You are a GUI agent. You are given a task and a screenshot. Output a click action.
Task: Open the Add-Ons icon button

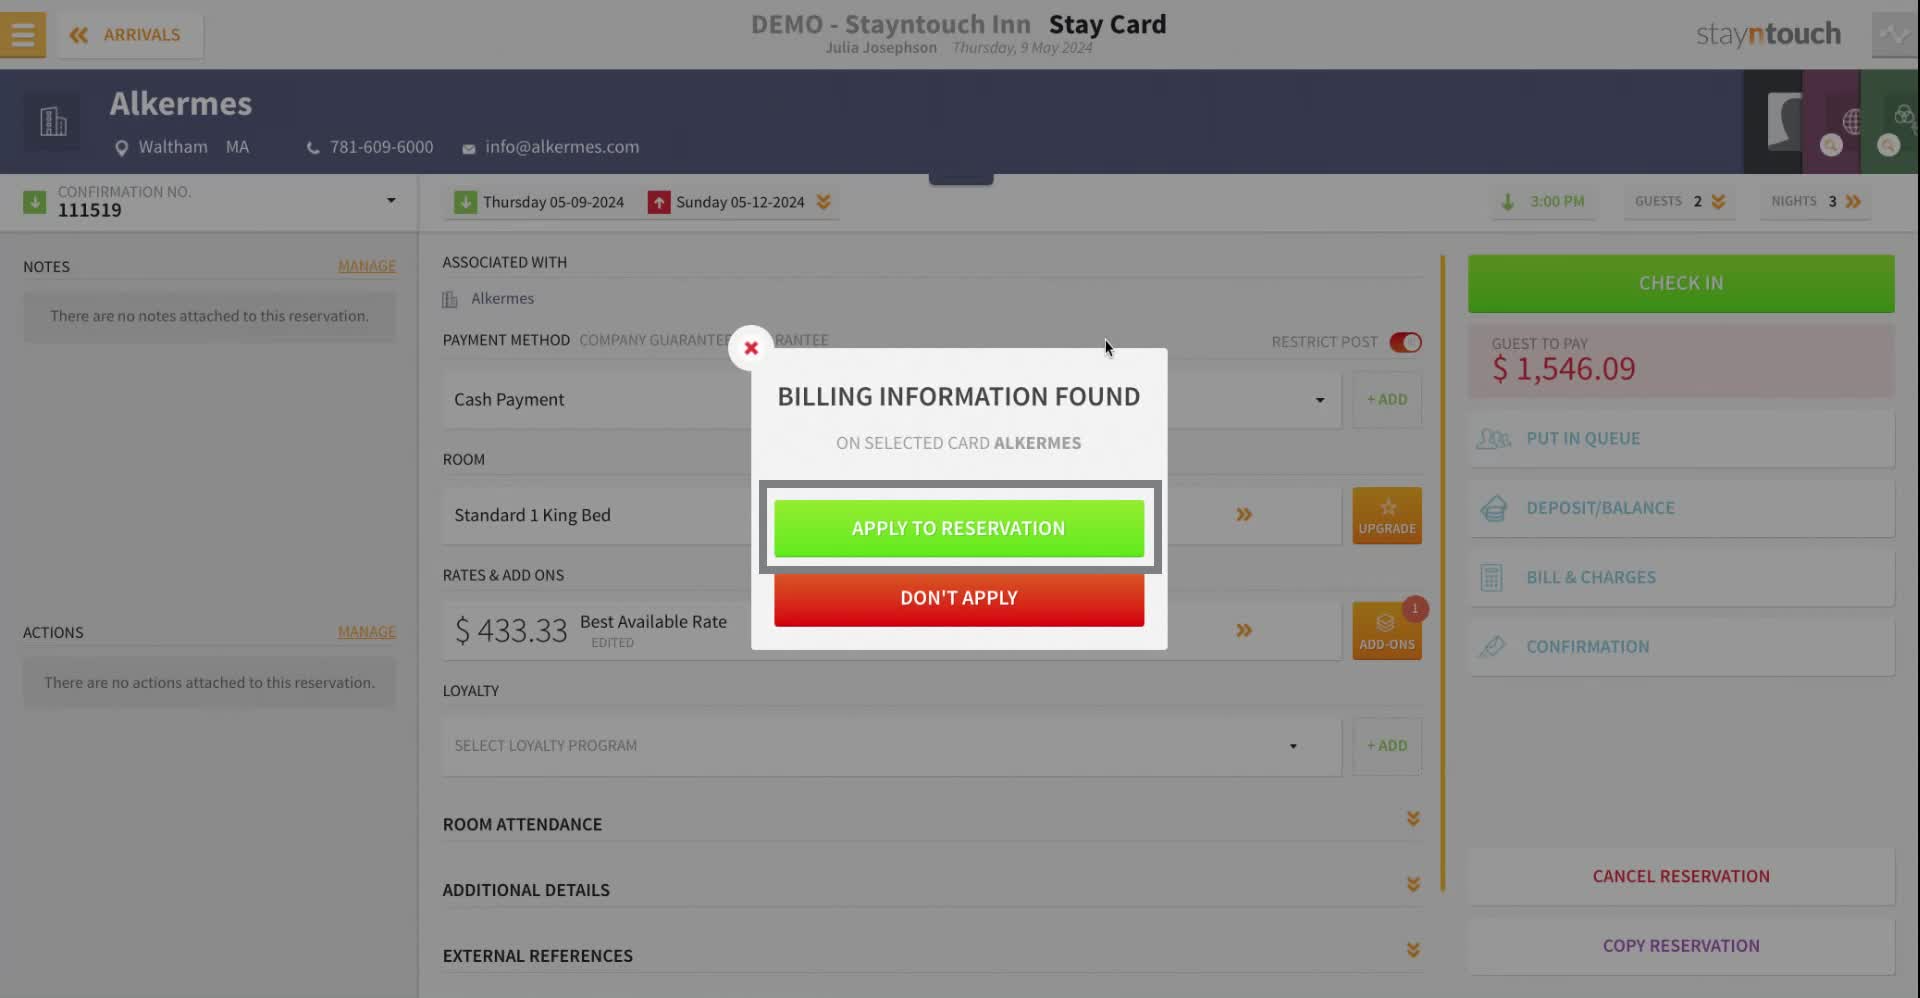1387,630
